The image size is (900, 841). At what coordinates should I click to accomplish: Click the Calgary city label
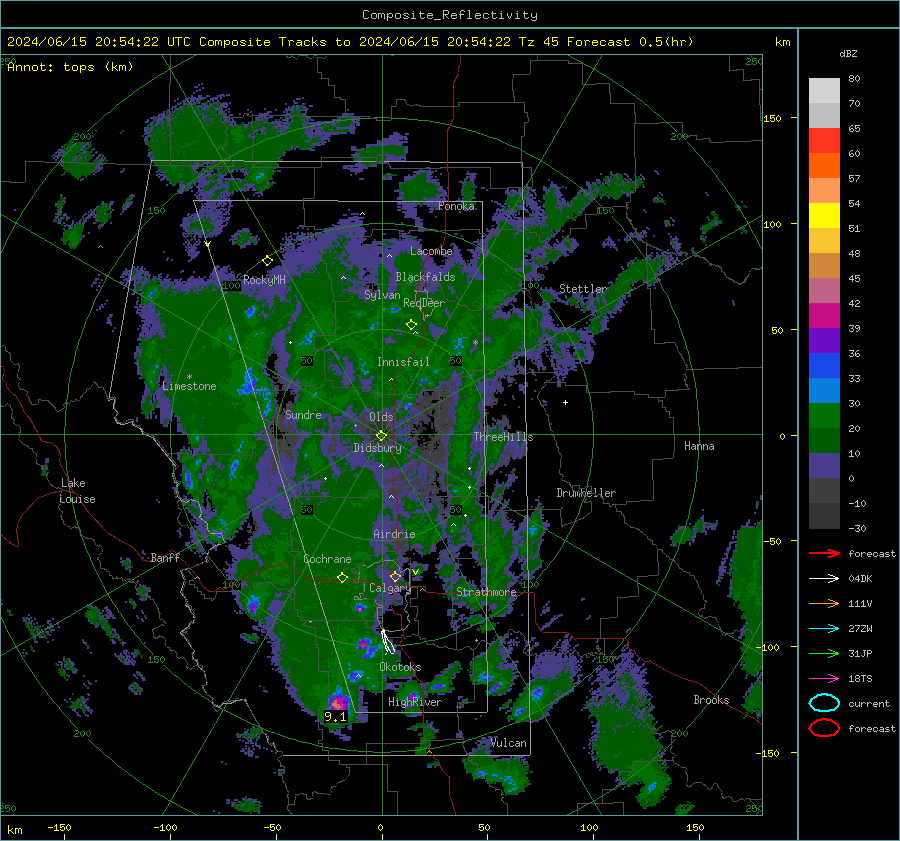pos(390,588)
